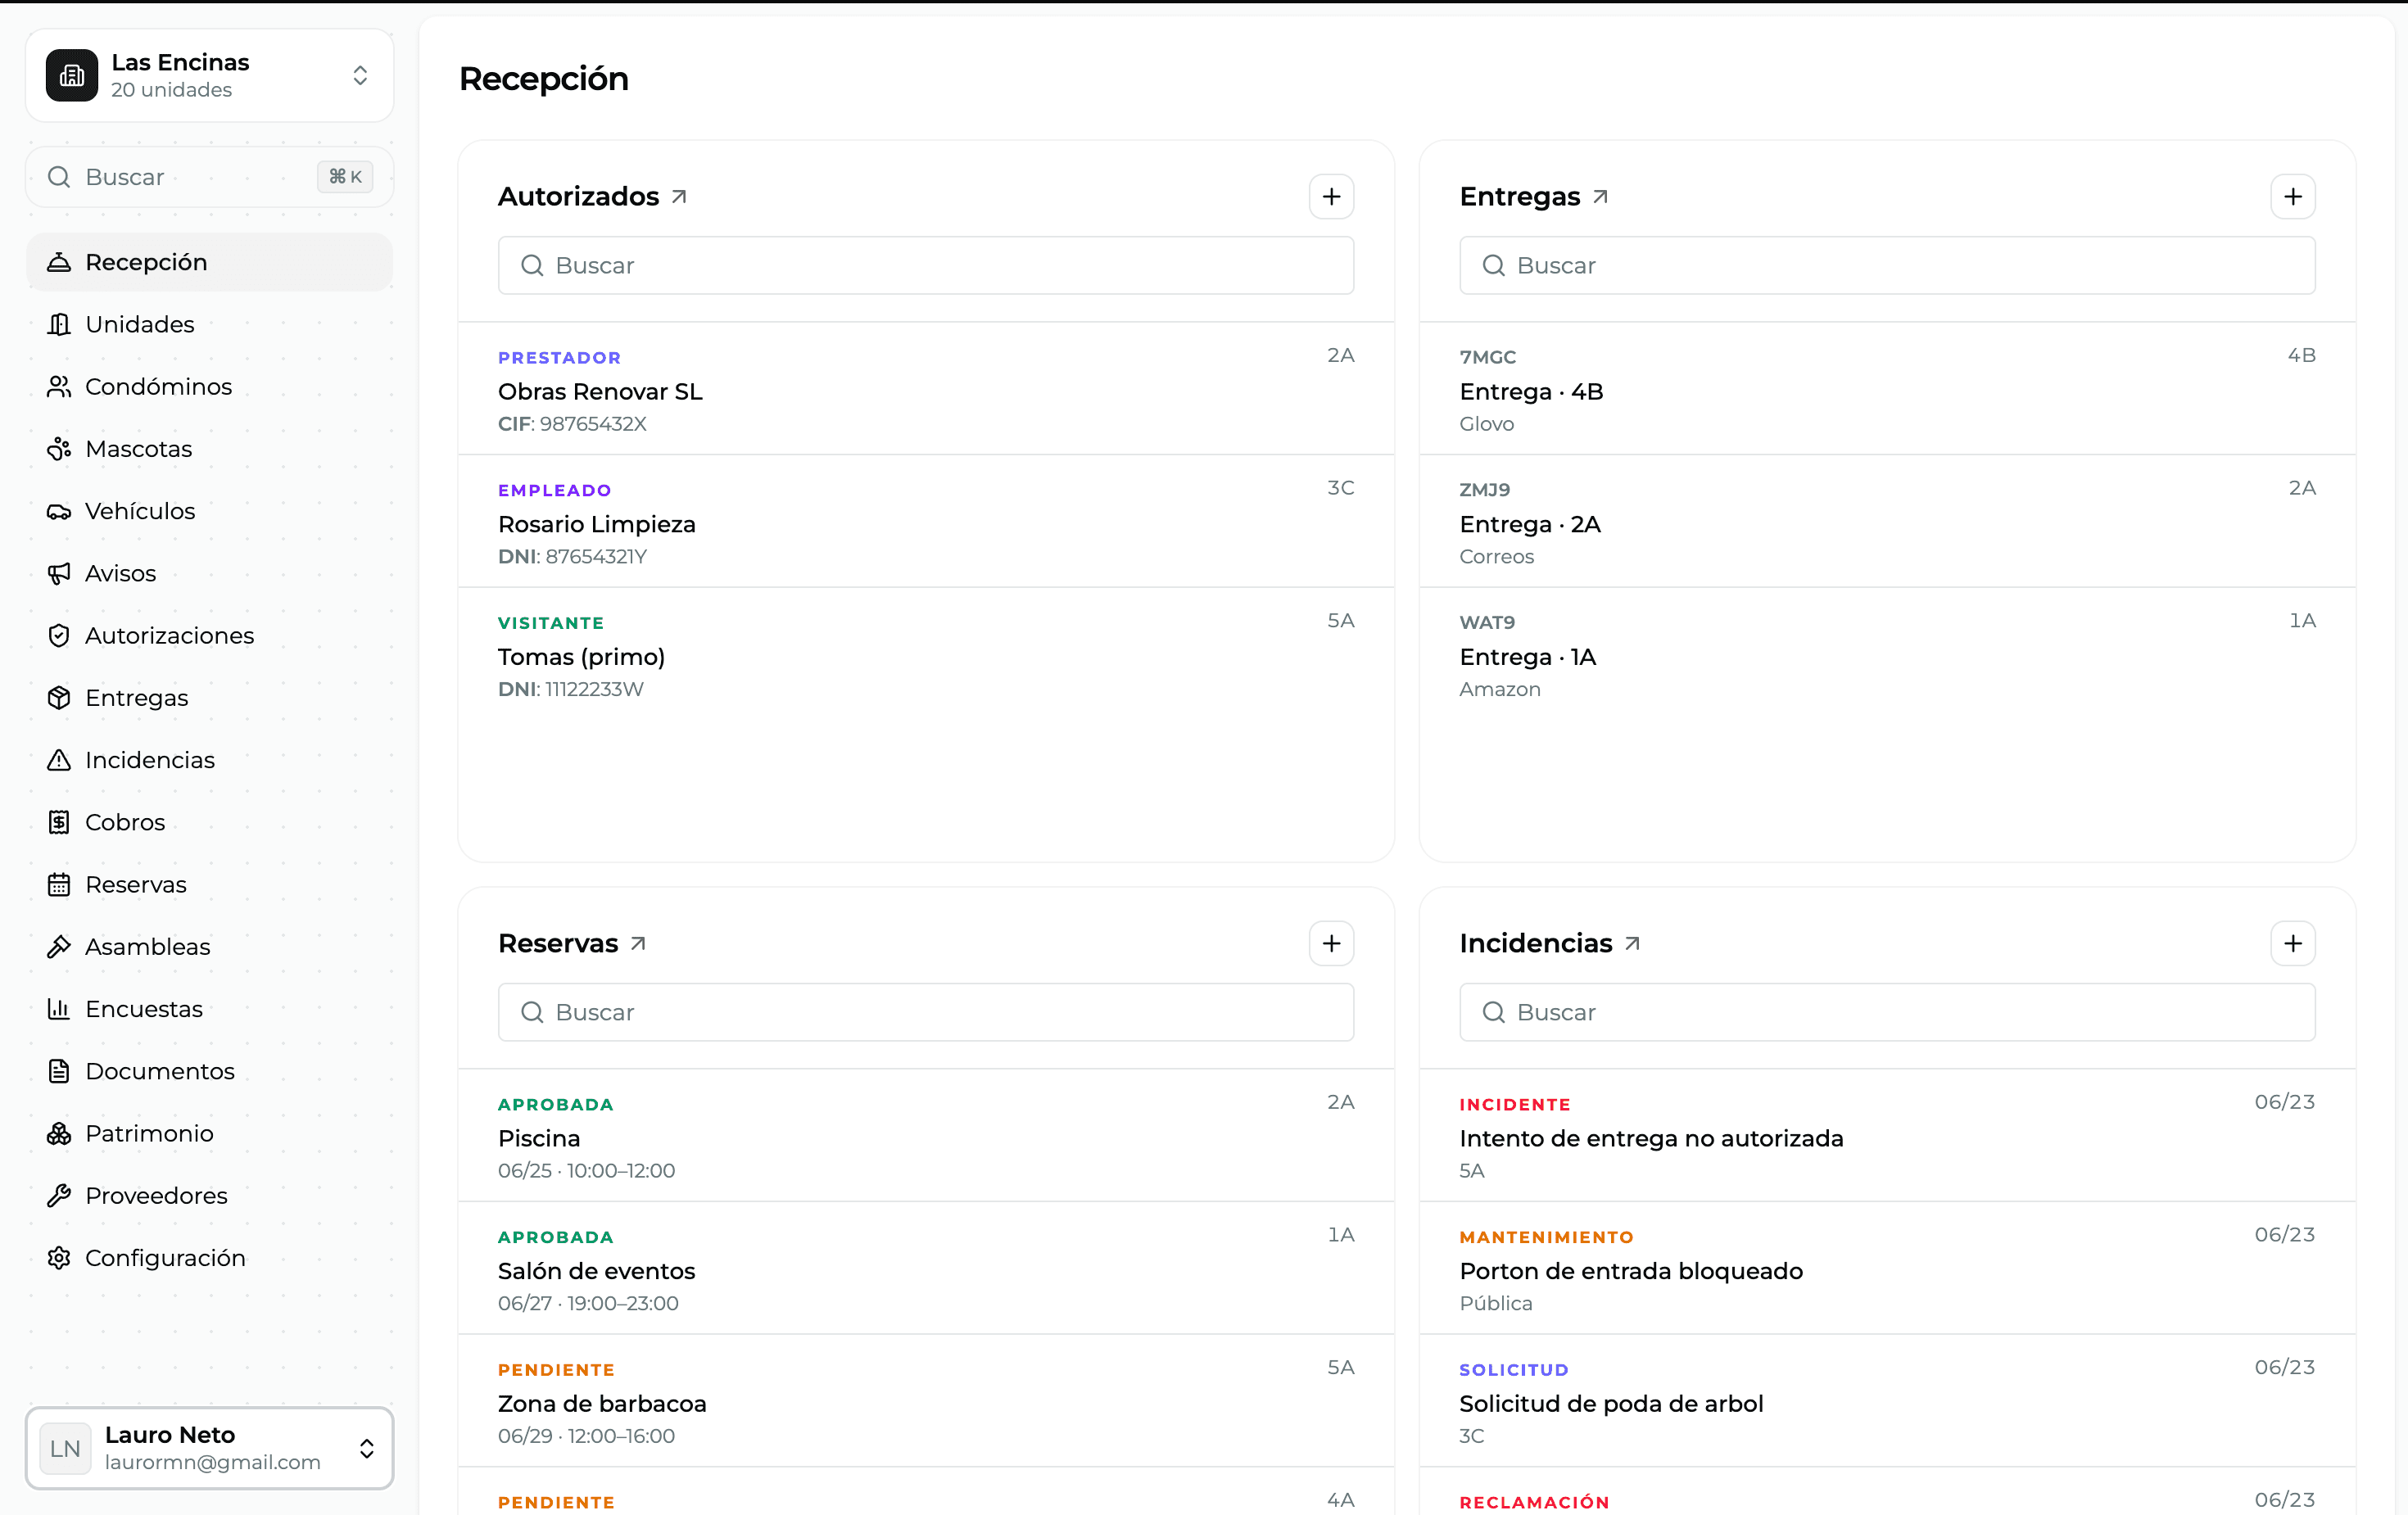Click the Unidades building icon
Screen dimensions: 2408x1515
[59, 324]
